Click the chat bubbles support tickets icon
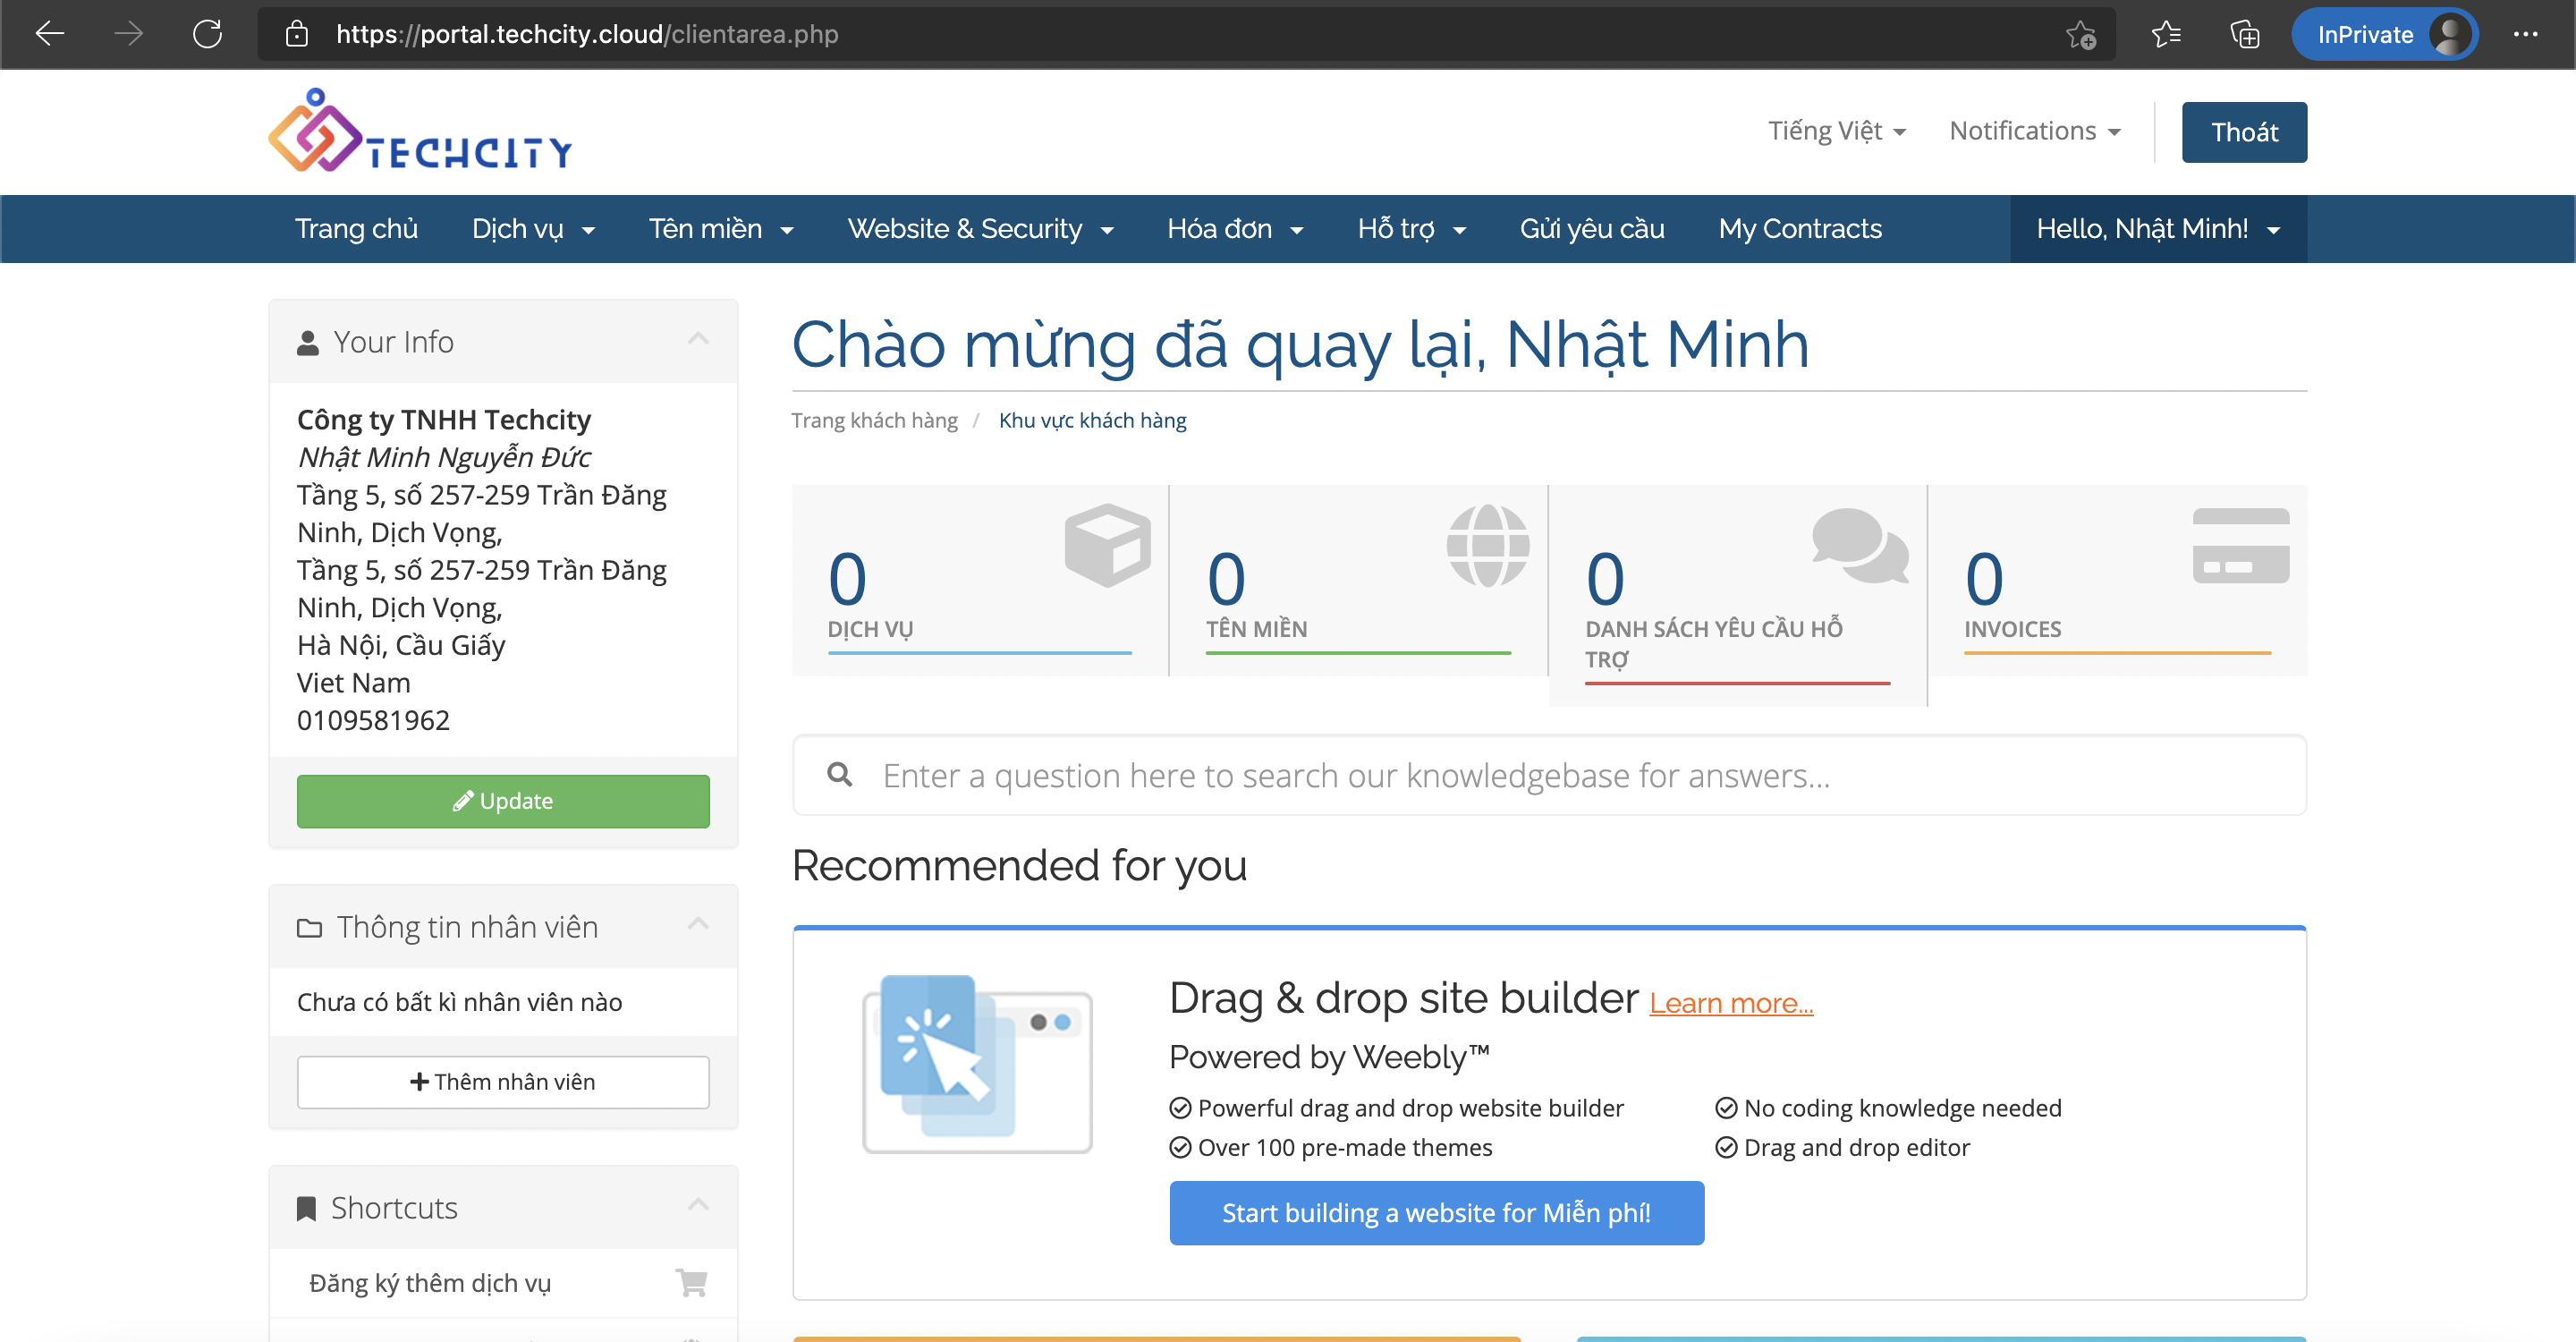 click(1860, 545)
